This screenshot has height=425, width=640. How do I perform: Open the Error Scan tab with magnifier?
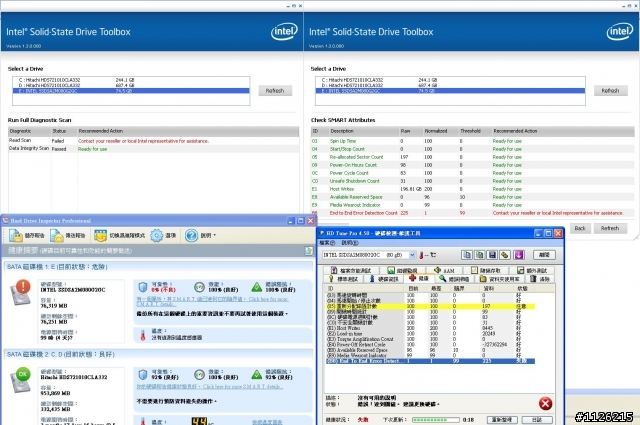point(455,279)
